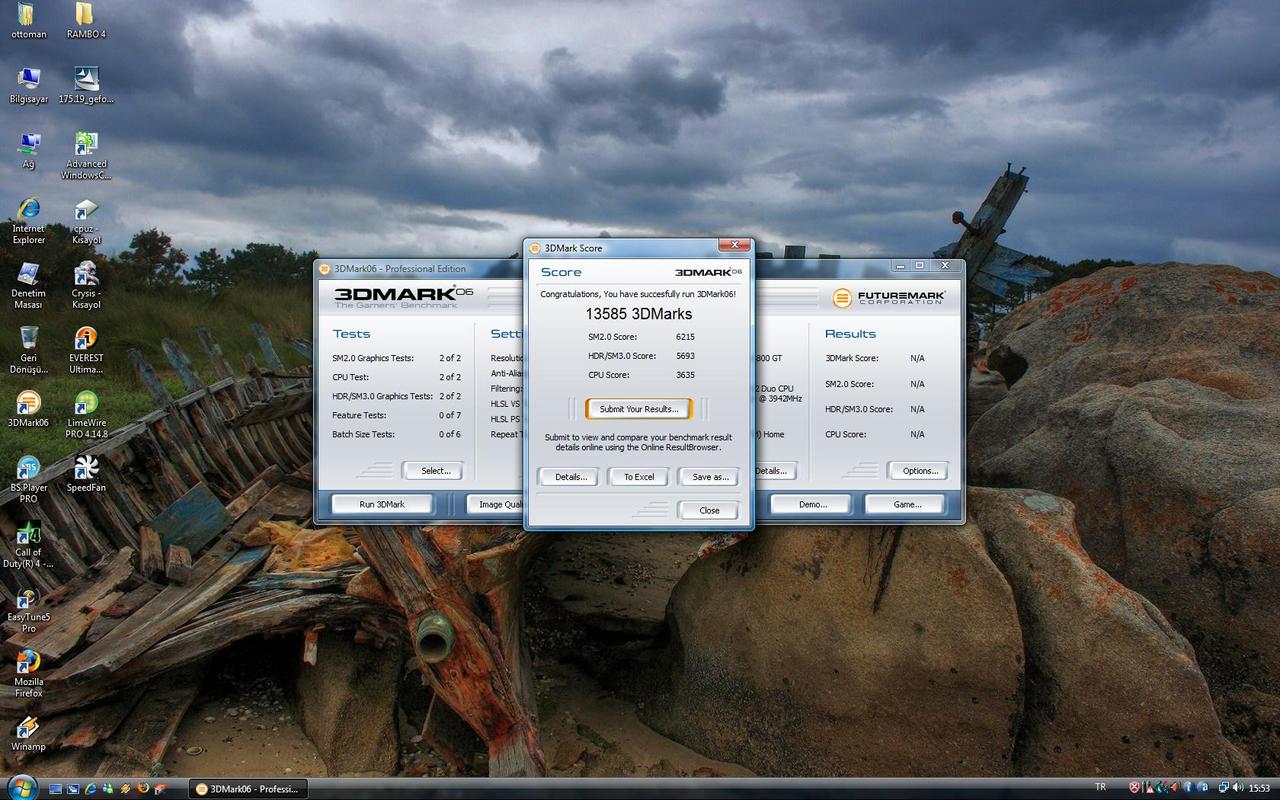Open the RAMBO 4 folder

[x=86, y=20]
